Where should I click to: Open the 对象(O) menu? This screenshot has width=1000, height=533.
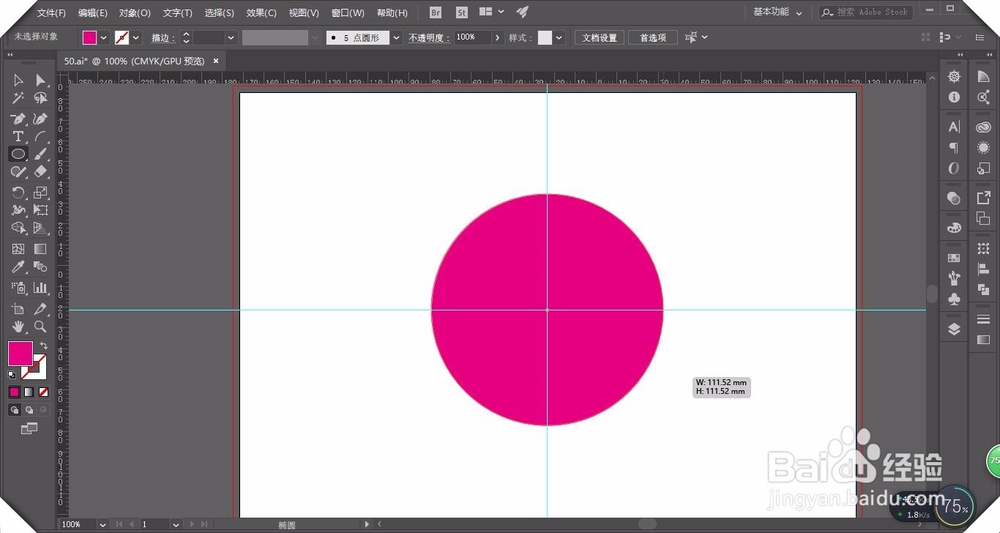tap(135, 13)
